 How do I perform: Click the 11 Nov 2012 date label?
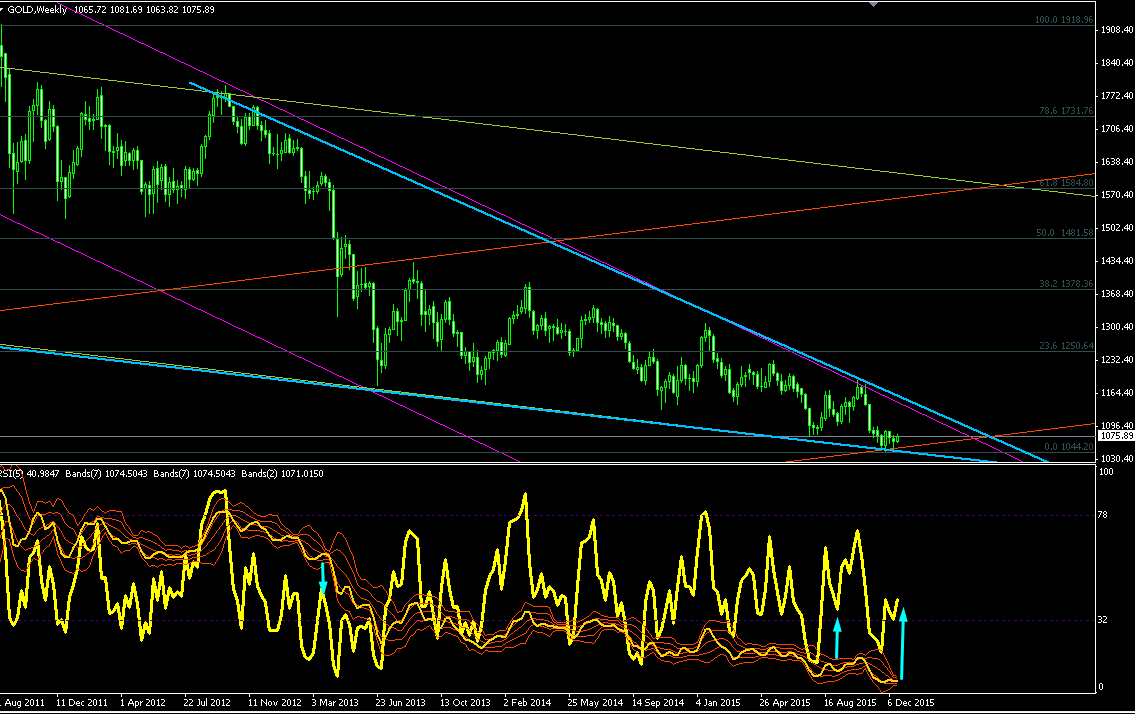click(x=274, y=702)
